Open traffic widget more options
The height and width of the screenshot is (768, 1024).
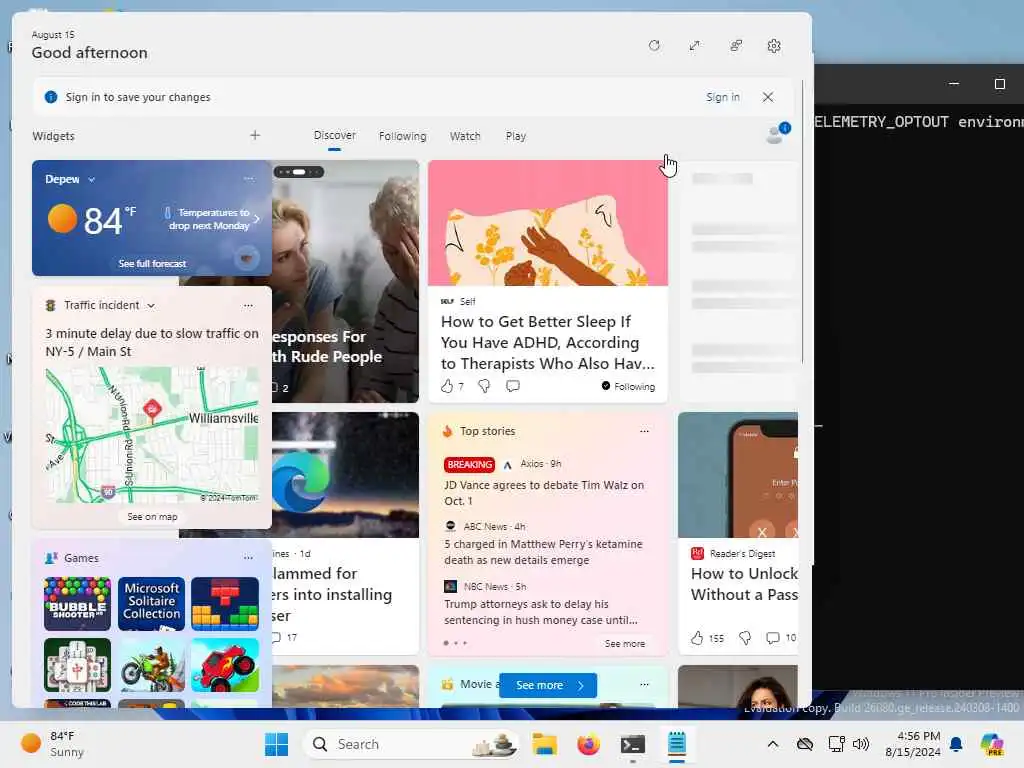[248, 306]
